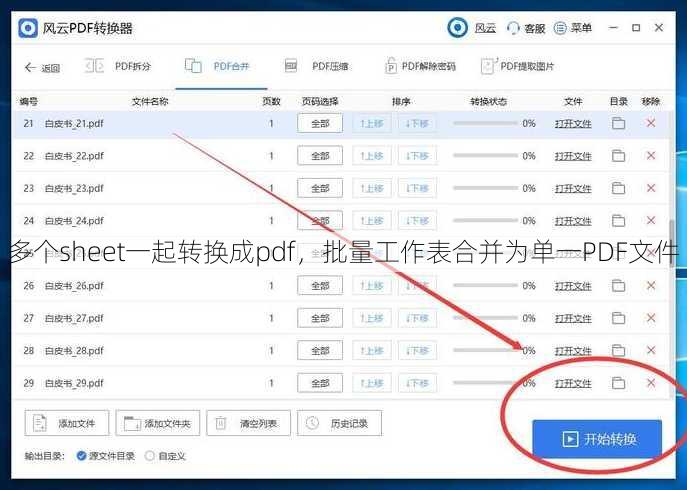Switch to the PDF合并 tab
Image resolution: width=687 pixels, height=490 pixels.
pos(217,67)
